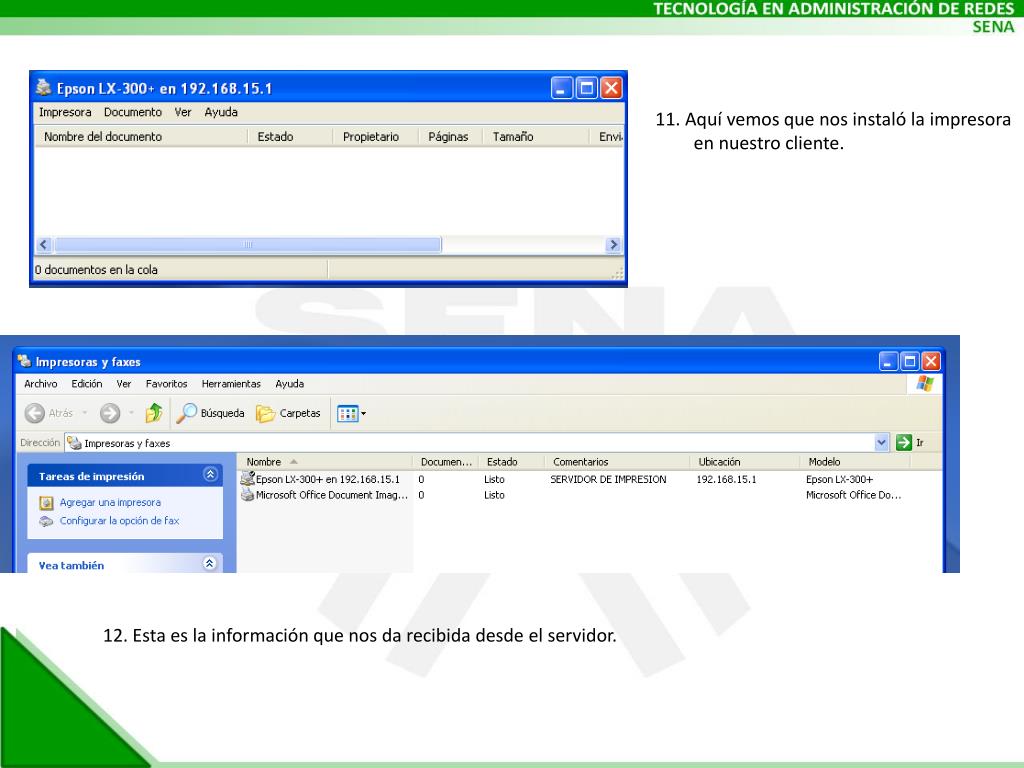The image size is (1024, 768).
Task: Select the Epson LX-300+ printer icon in the list
Action: pyautogui.click(x=248, y=479)
